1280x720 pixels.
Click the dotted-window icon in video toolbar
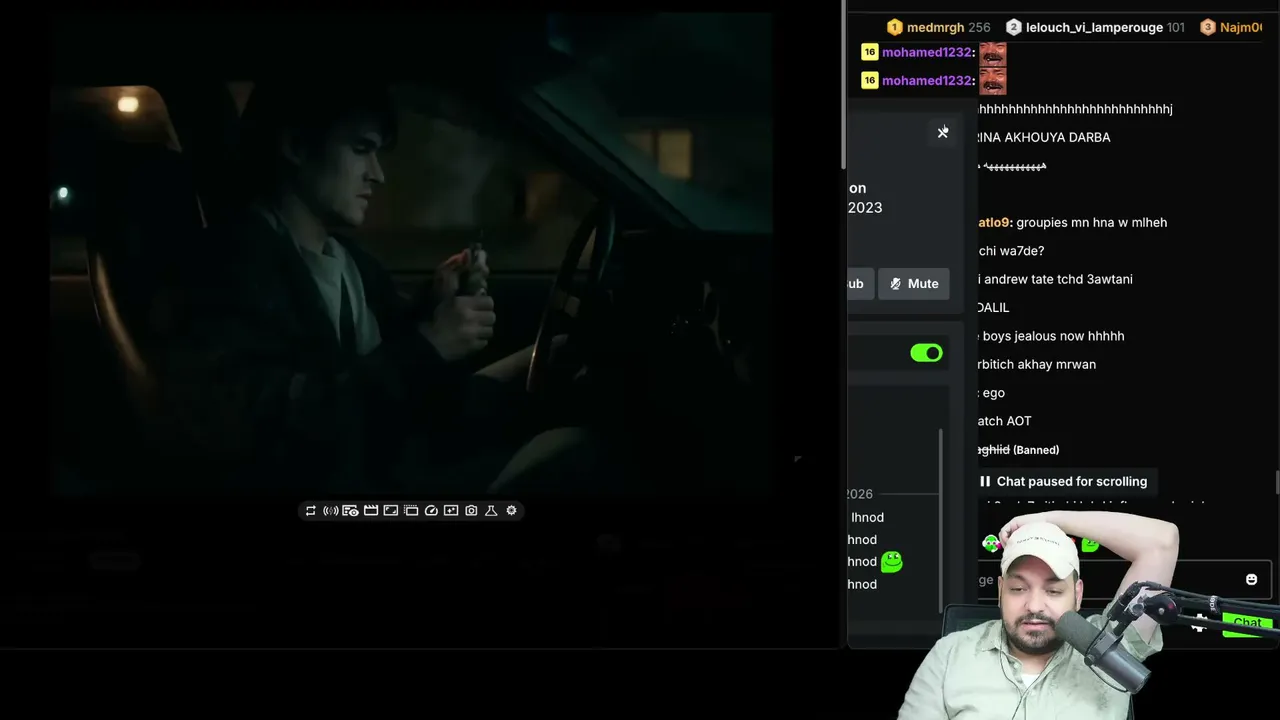pos(411,511)
